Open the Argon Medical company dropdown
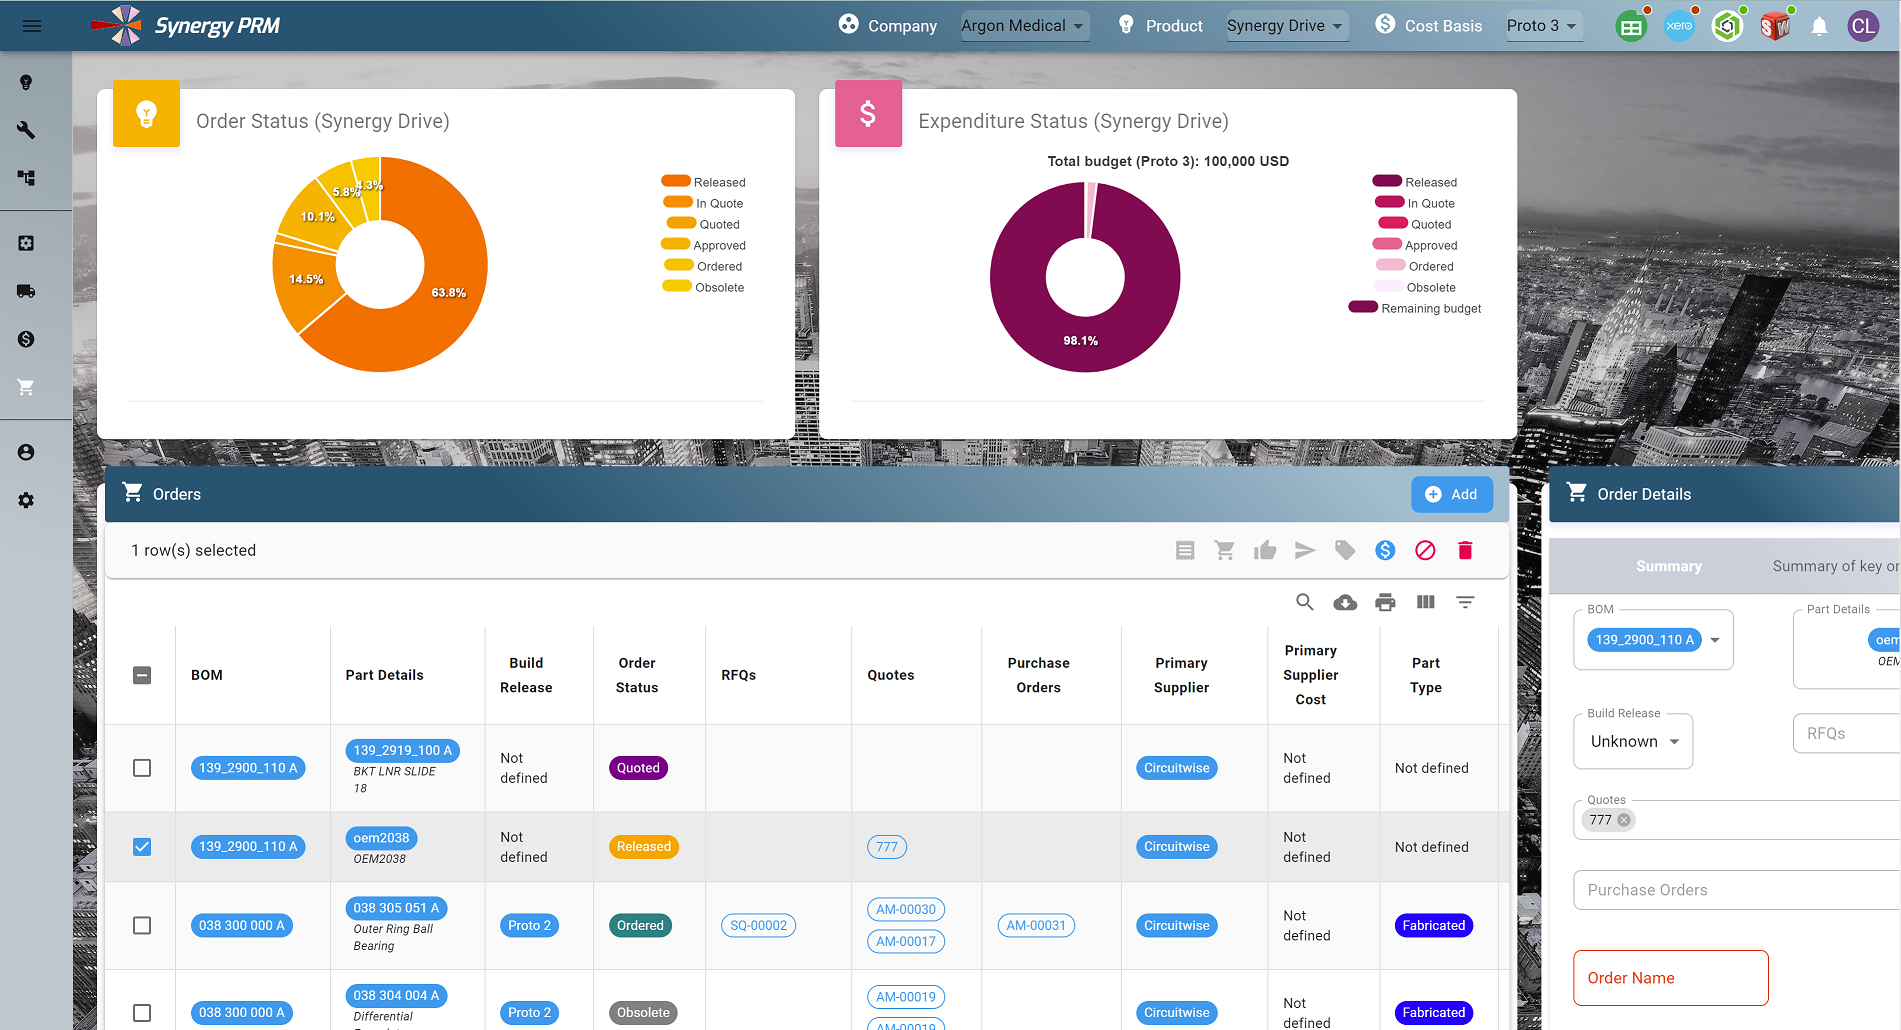 tap(1024, 26)
